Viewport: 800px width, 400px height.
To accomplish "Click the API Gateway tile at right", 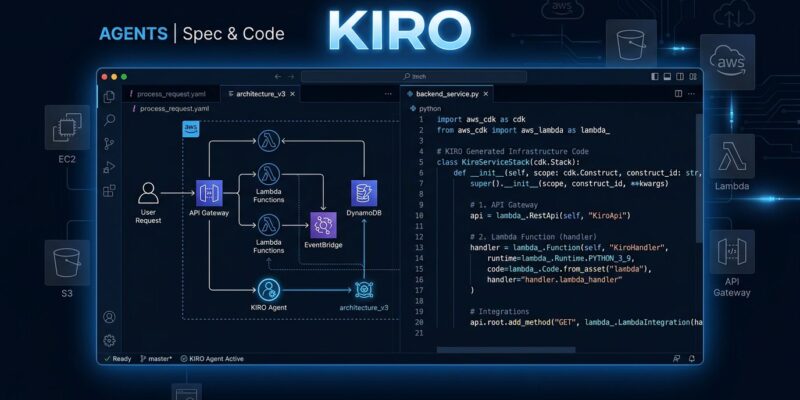I will point(732,252).
